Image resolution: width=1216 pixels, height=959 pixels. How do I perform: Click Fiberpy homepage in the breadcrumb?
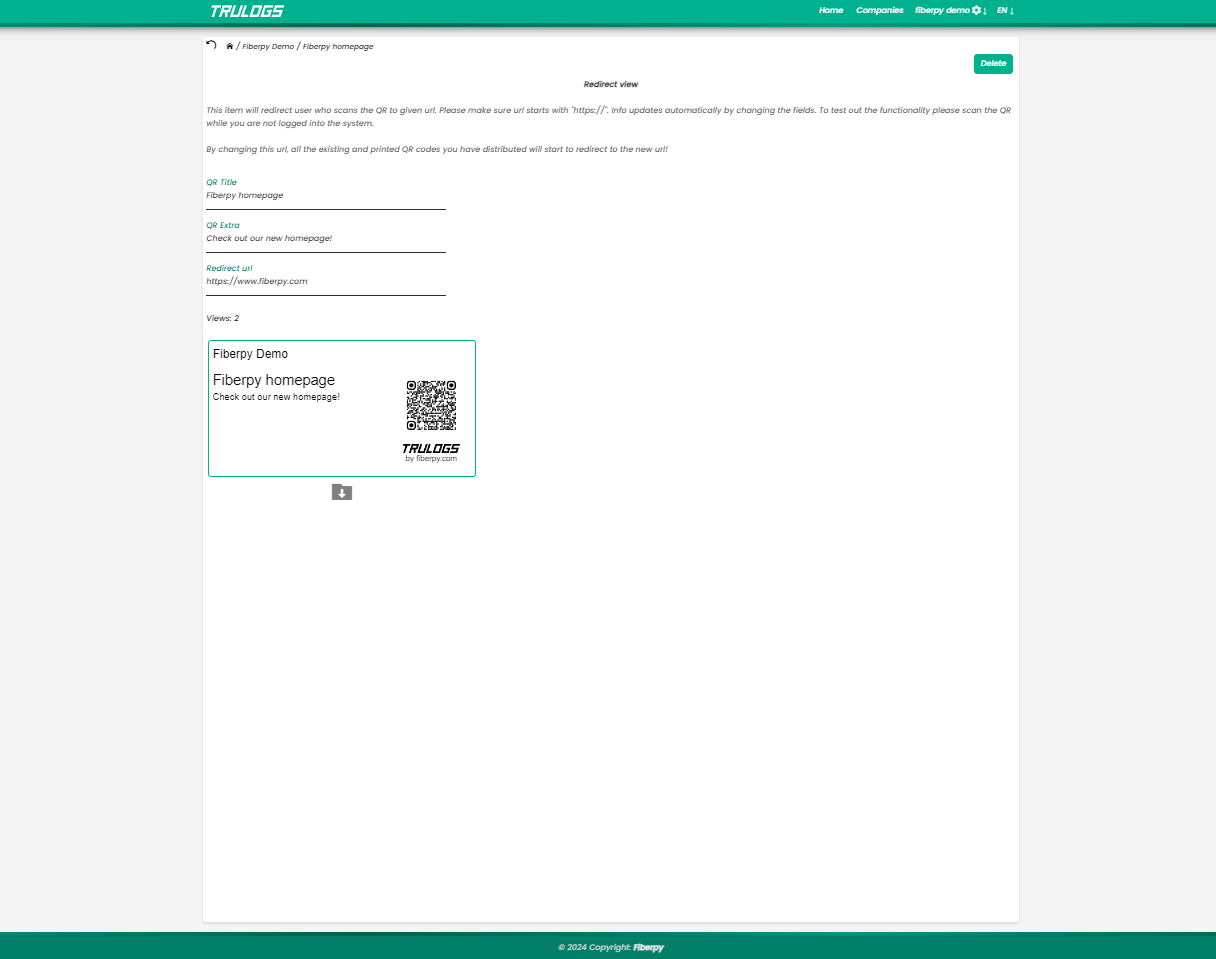coord(338,47)
